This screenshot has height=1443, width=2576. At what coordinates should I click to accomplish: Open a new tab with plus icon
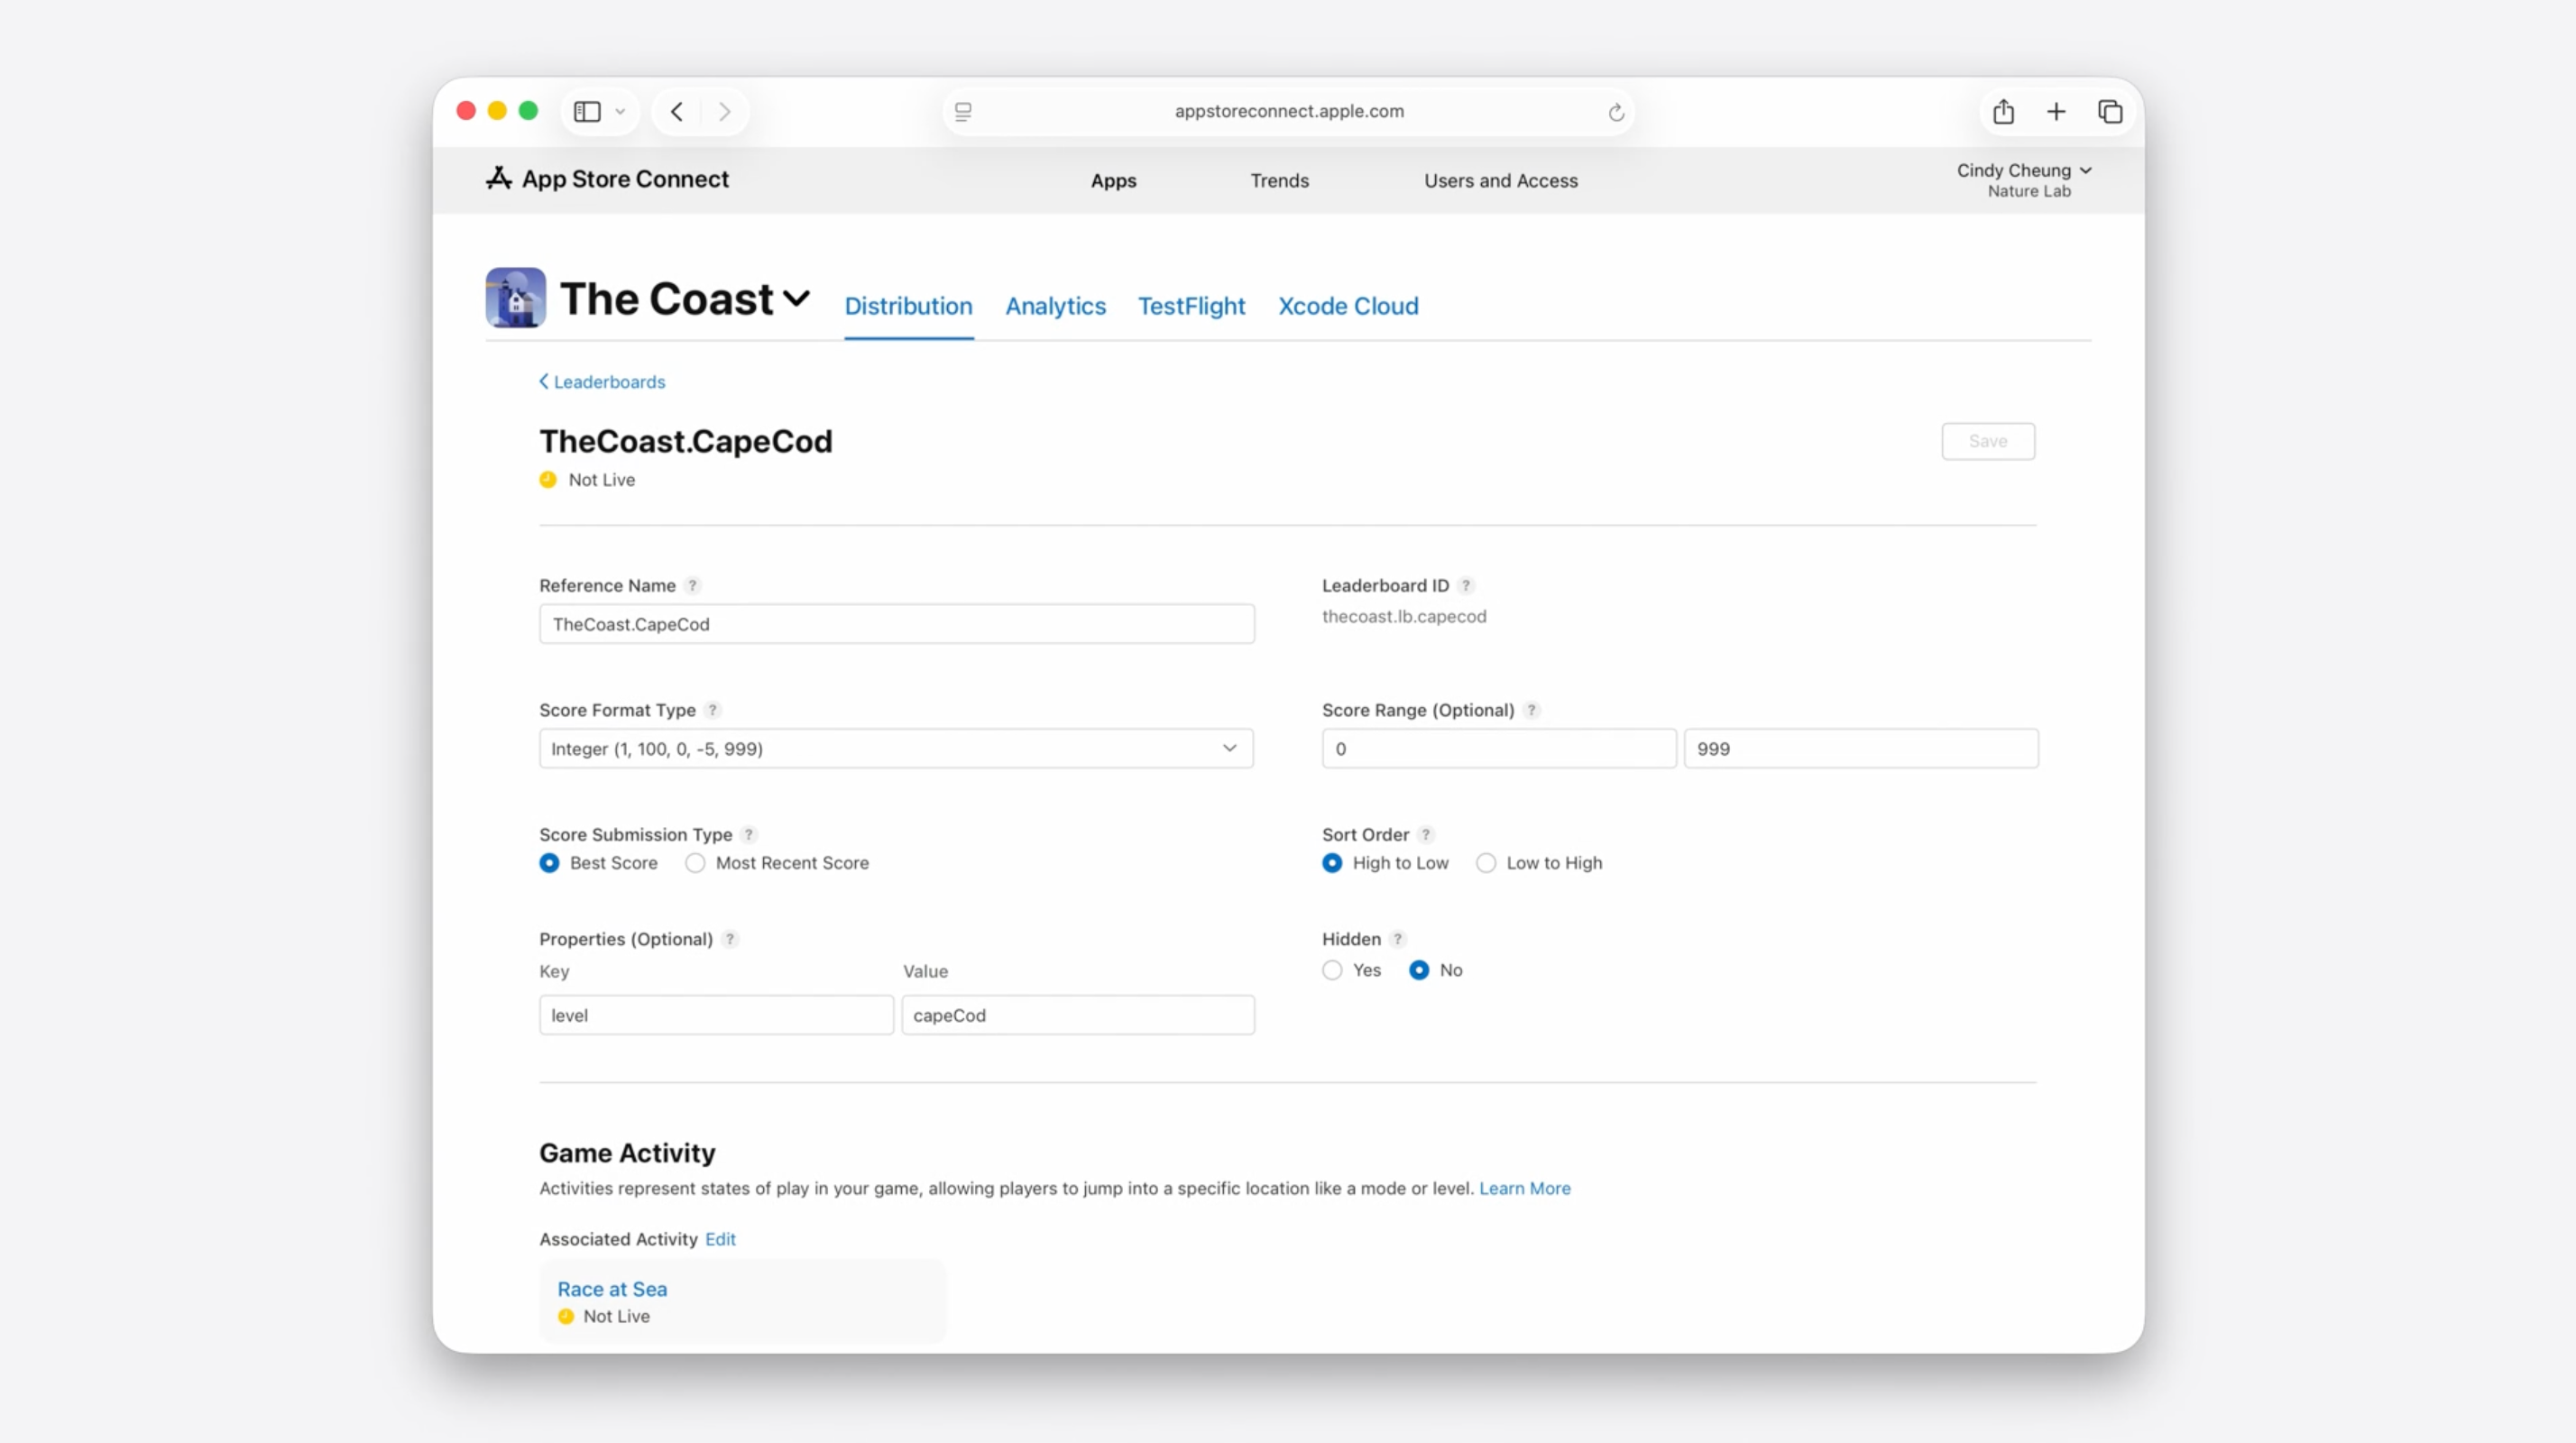(x=2056, y=111)
